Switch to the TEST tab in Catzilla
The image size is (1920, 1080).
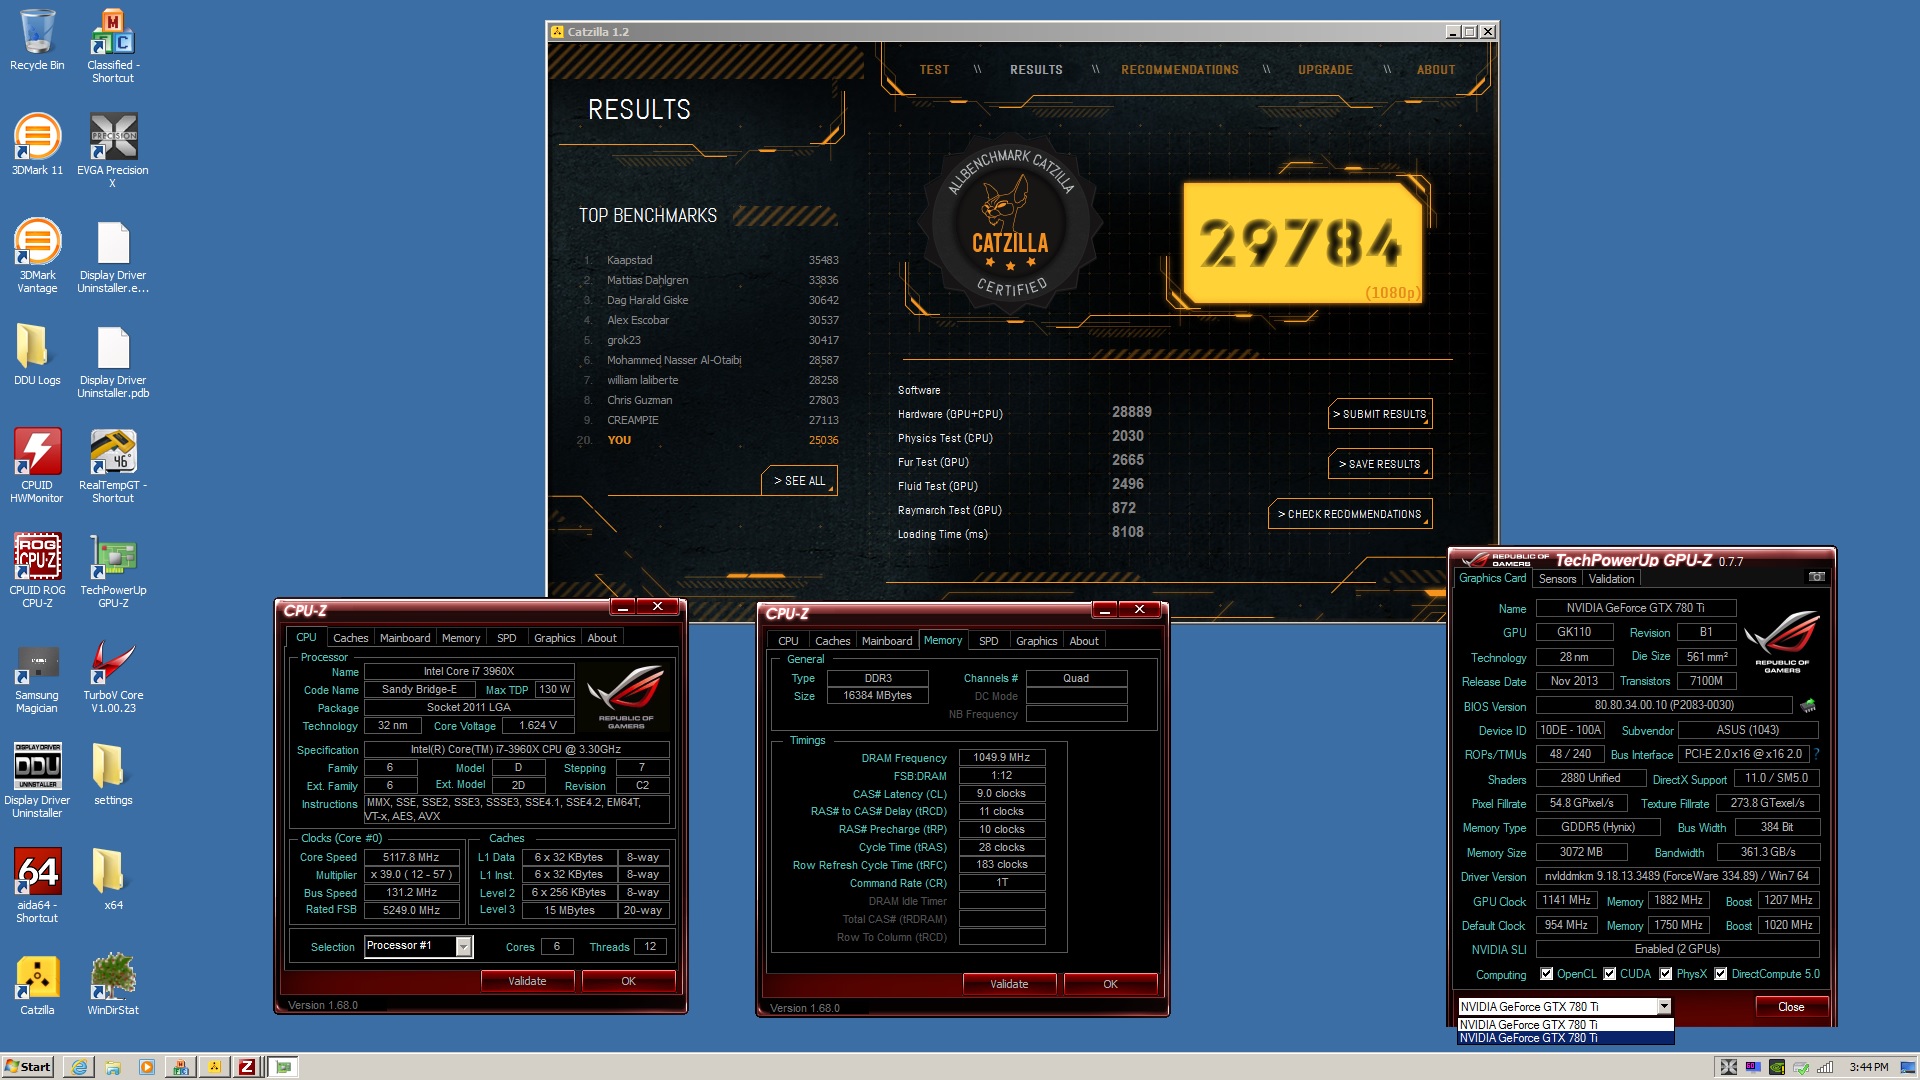[x=935, y=70]
